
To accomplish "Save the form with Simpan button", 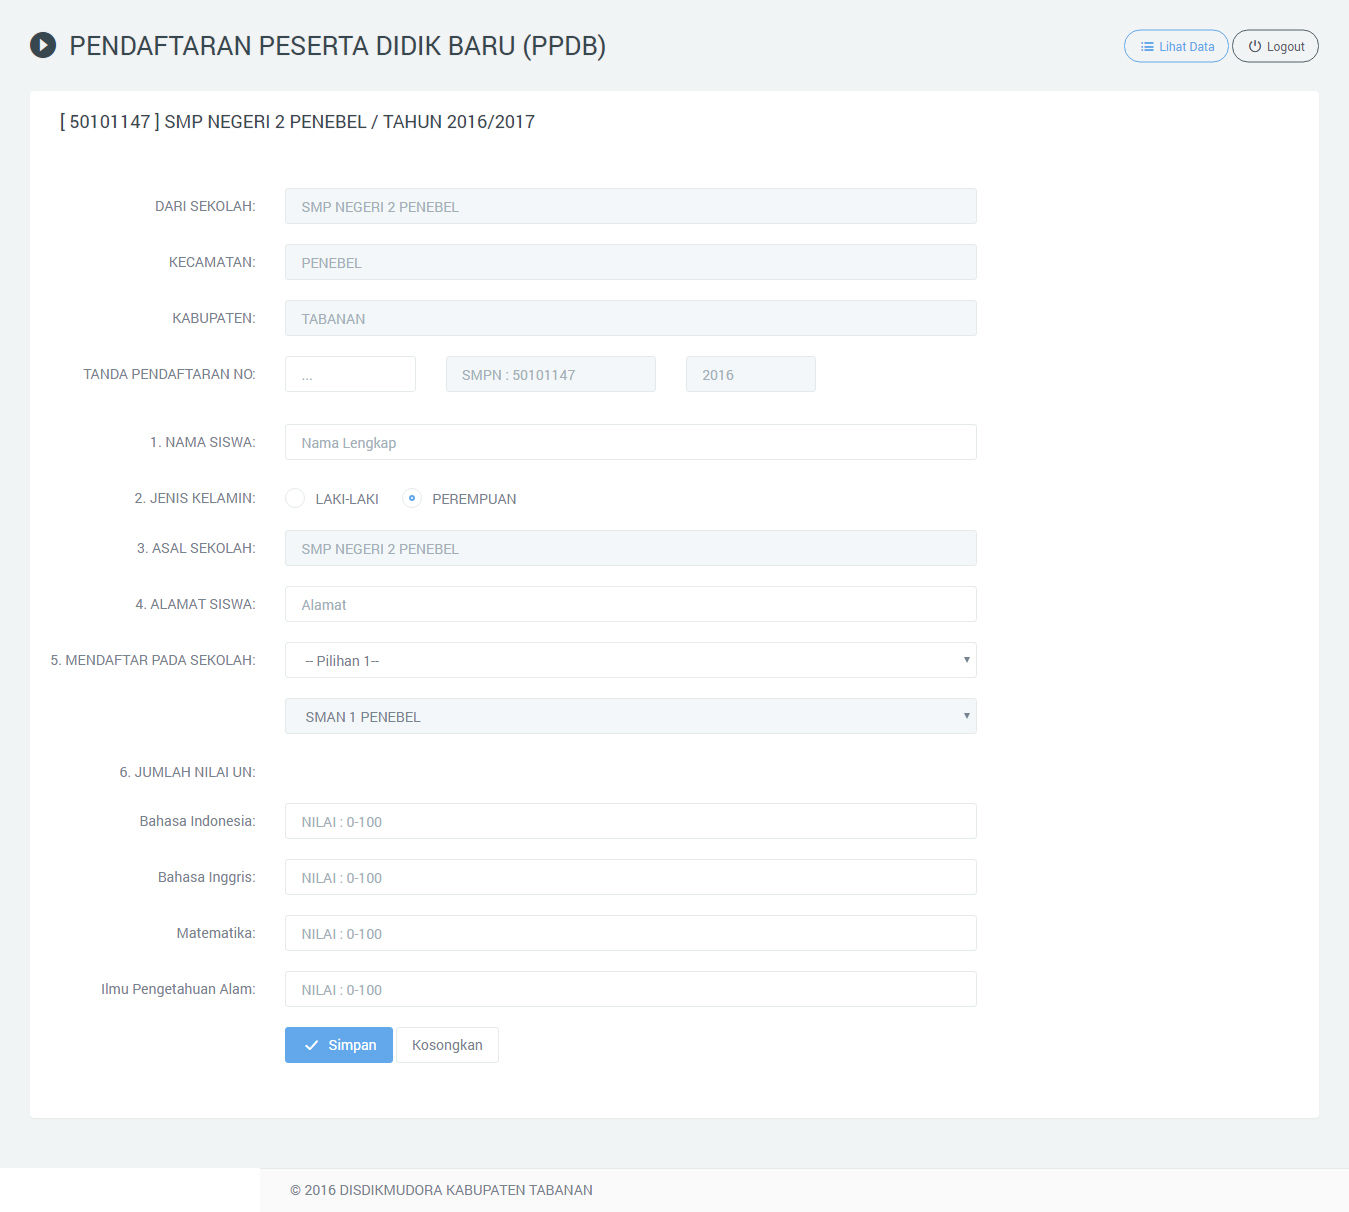I will (339, 1045).
